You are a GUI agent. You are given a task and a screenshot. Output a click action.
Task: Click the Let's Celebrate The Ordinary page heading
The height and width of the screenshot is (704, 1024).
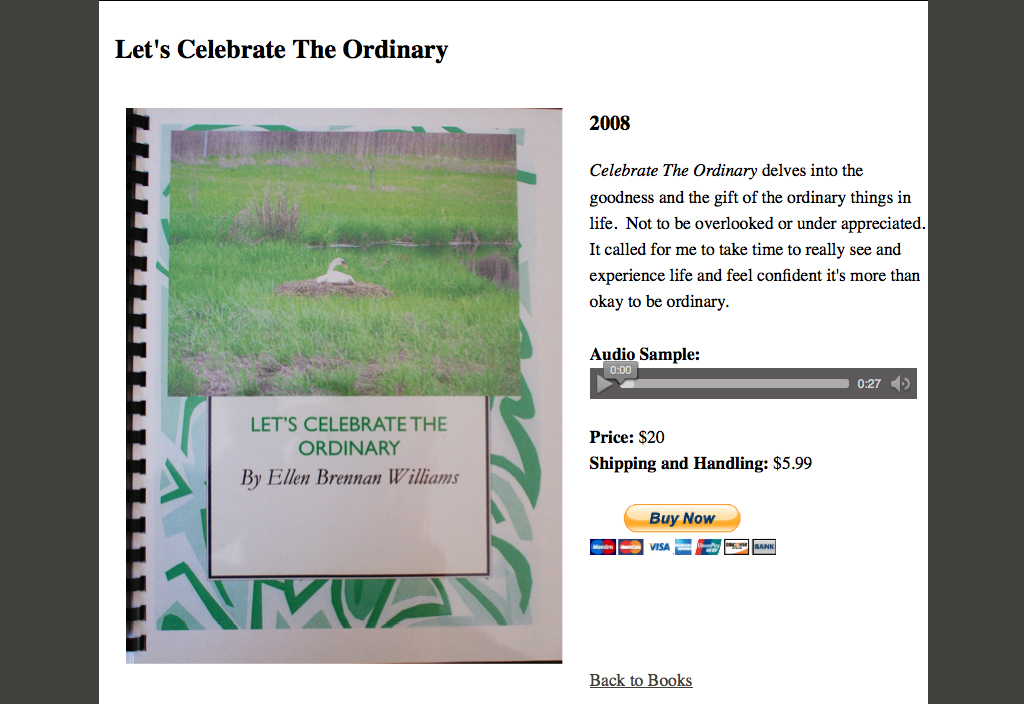pos(281,50)
